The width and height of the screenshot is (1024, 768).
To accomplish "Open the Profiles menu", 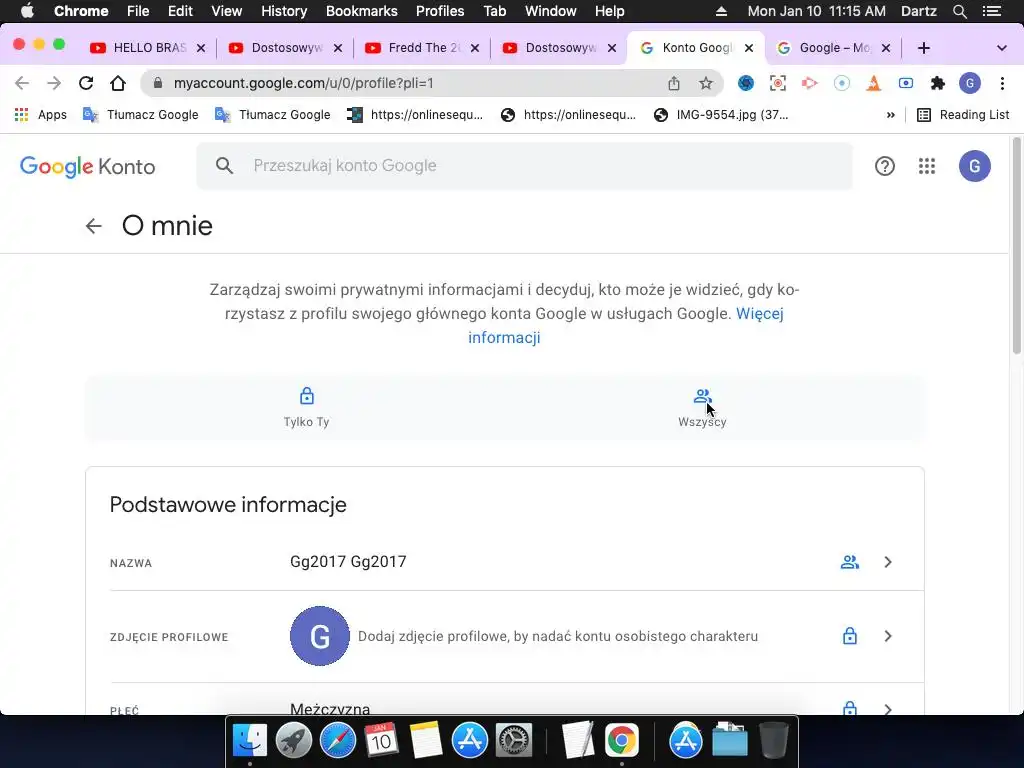I will click(440, 11).
